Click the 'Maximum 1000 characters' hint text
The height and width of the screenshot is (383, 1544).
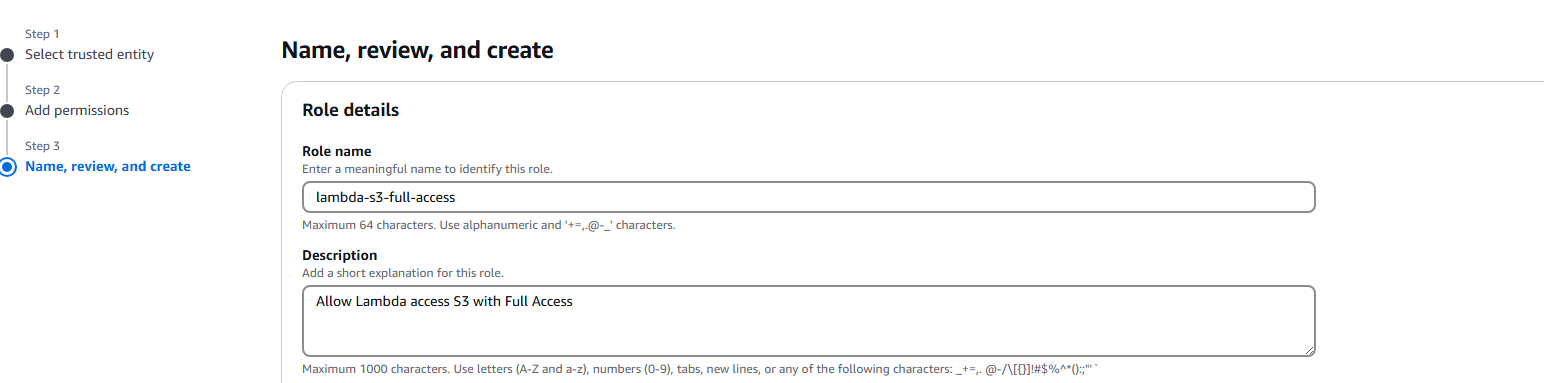tap(701, 370)
